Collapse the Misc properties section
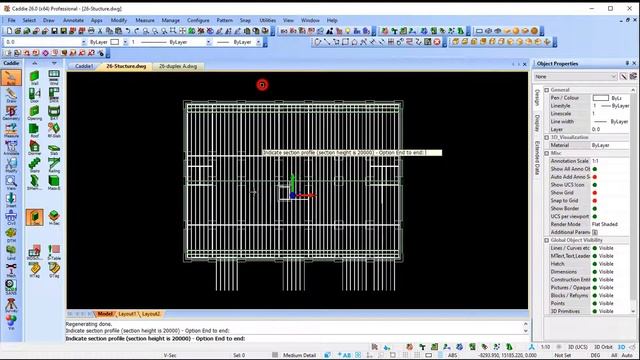This screenshot has width=640, height=360. click(x=547, y=153)
